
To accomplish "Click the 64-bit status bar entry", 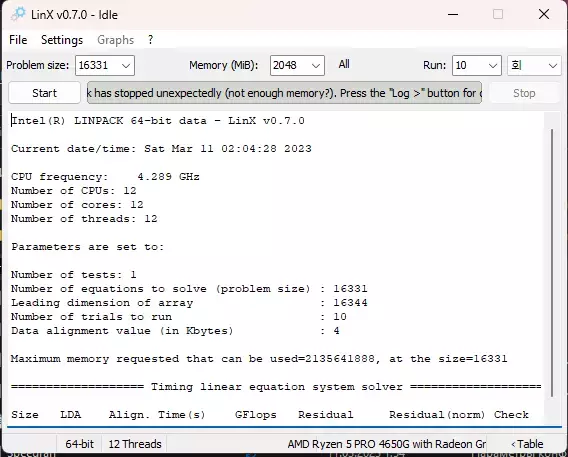I will point(79,444).
